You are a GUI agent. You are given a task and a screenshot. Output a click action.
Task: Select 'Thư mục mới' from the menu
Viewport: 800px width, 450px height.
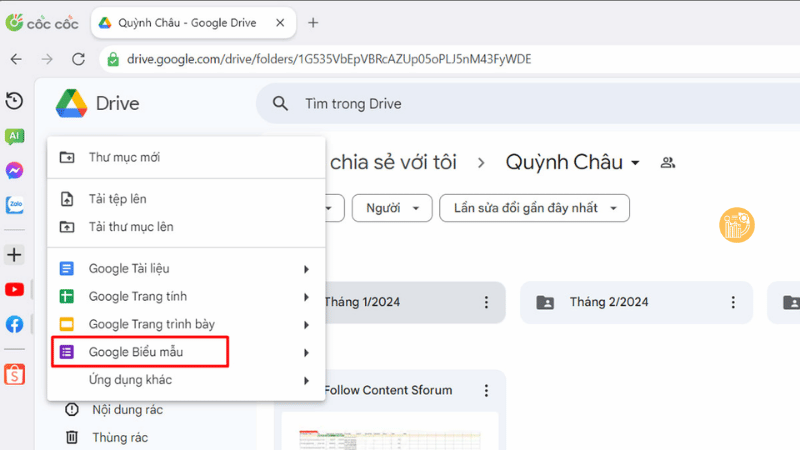pos(186,157)
